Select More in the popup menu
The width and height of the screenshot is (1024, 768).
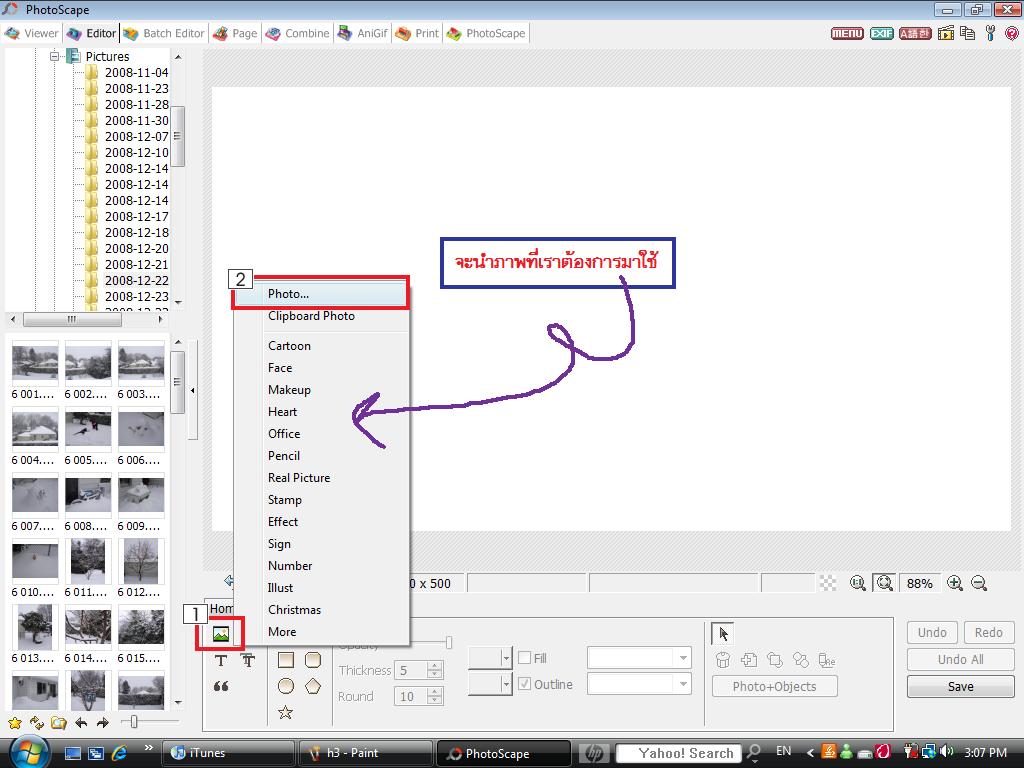(x=322, y=632)
